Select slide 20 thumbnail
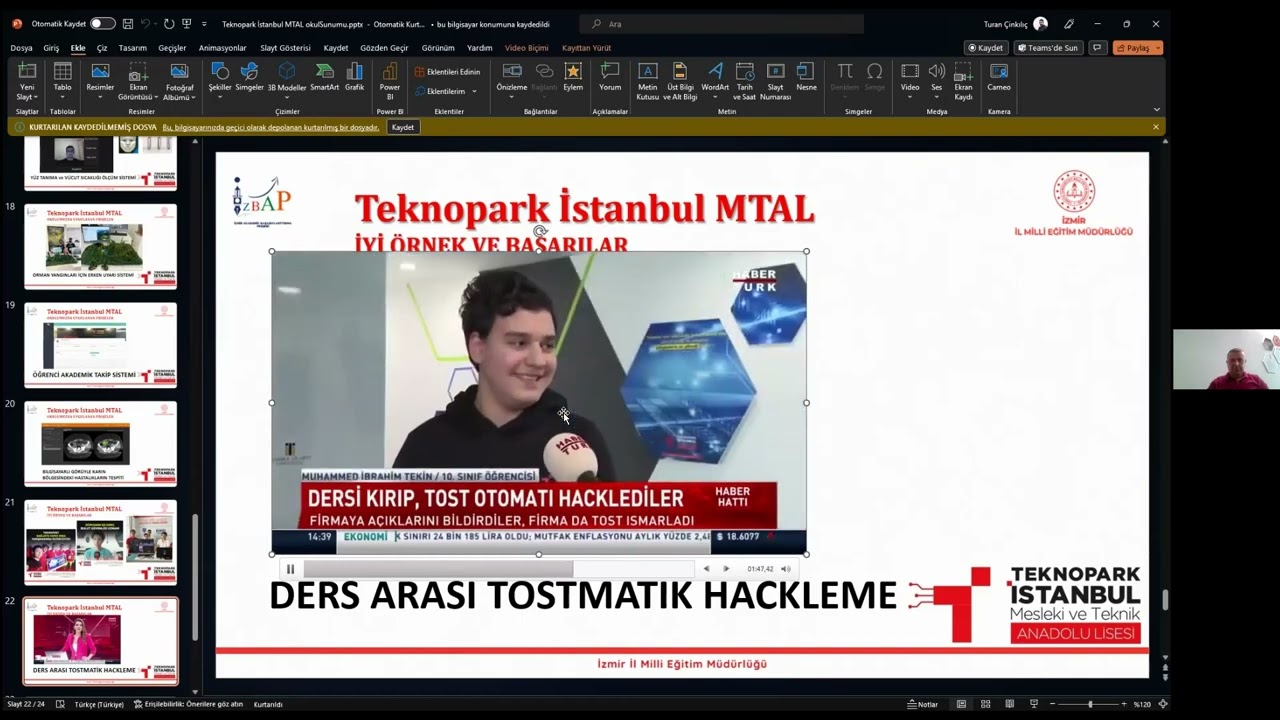Screen dimensions: 1280x720 tap(101, 443)
